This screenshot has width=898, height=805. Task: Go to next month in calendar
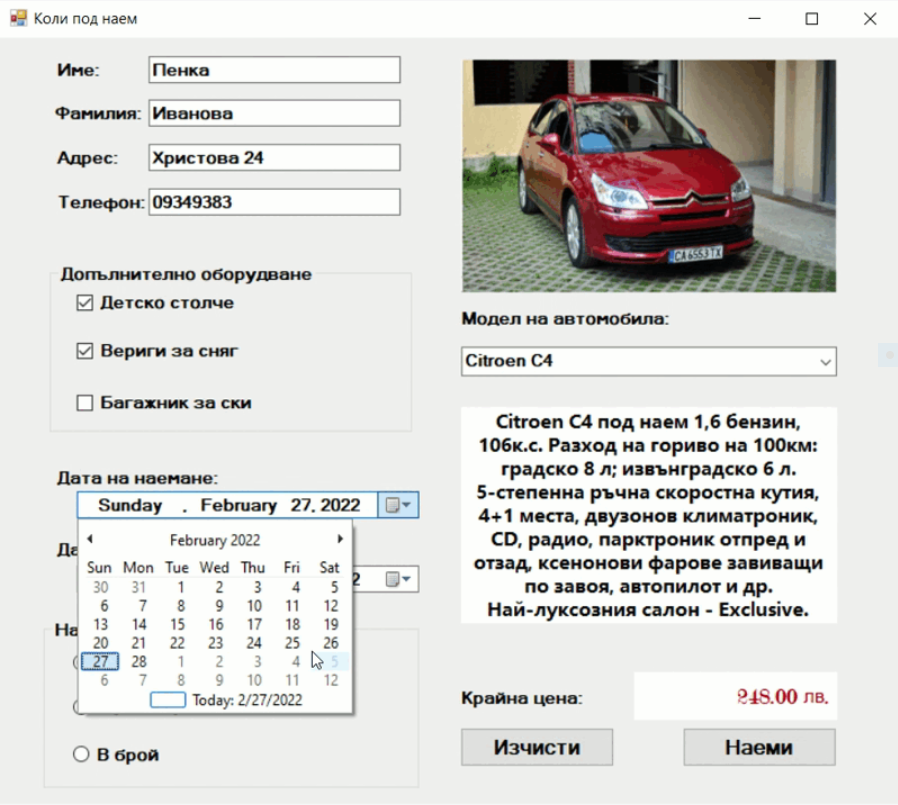tap(340, 539)
